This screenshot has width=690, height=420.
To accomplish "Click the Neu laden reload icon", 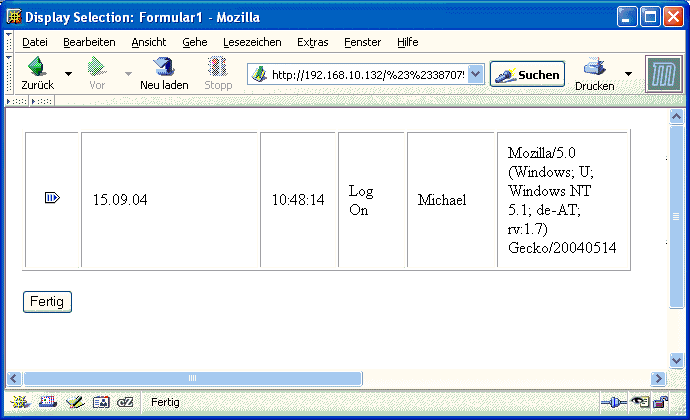I will (164, 68).
